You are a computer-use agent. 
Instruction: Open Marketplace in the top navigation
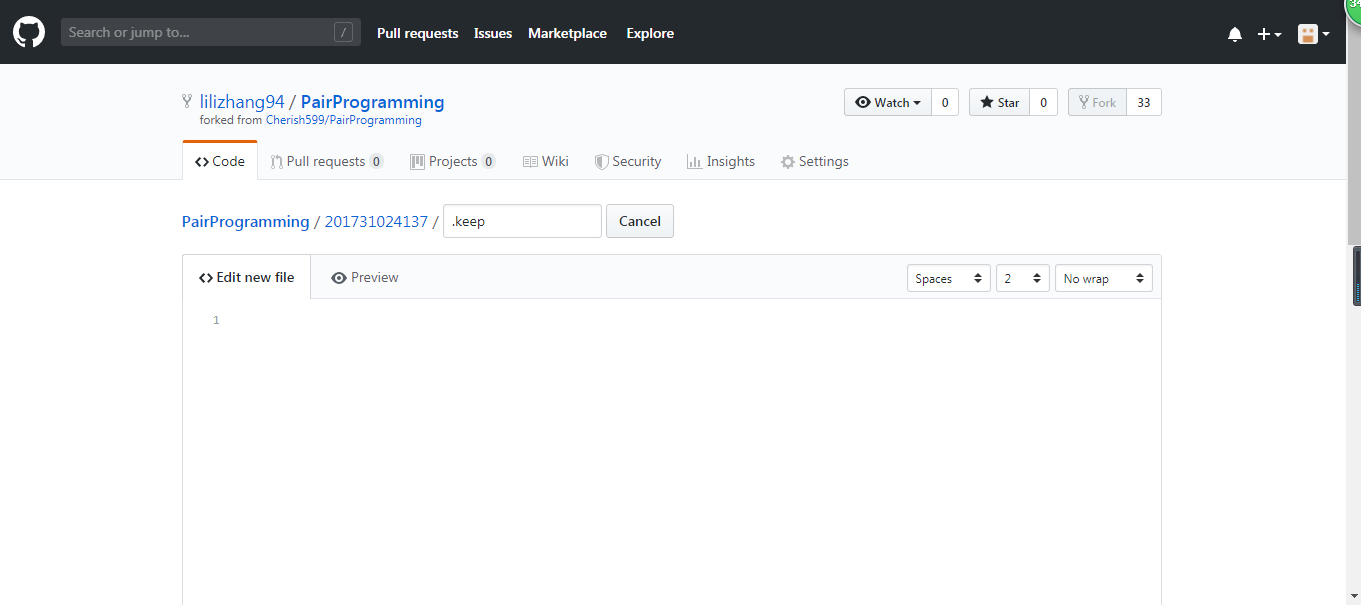(x=567, y=33)
